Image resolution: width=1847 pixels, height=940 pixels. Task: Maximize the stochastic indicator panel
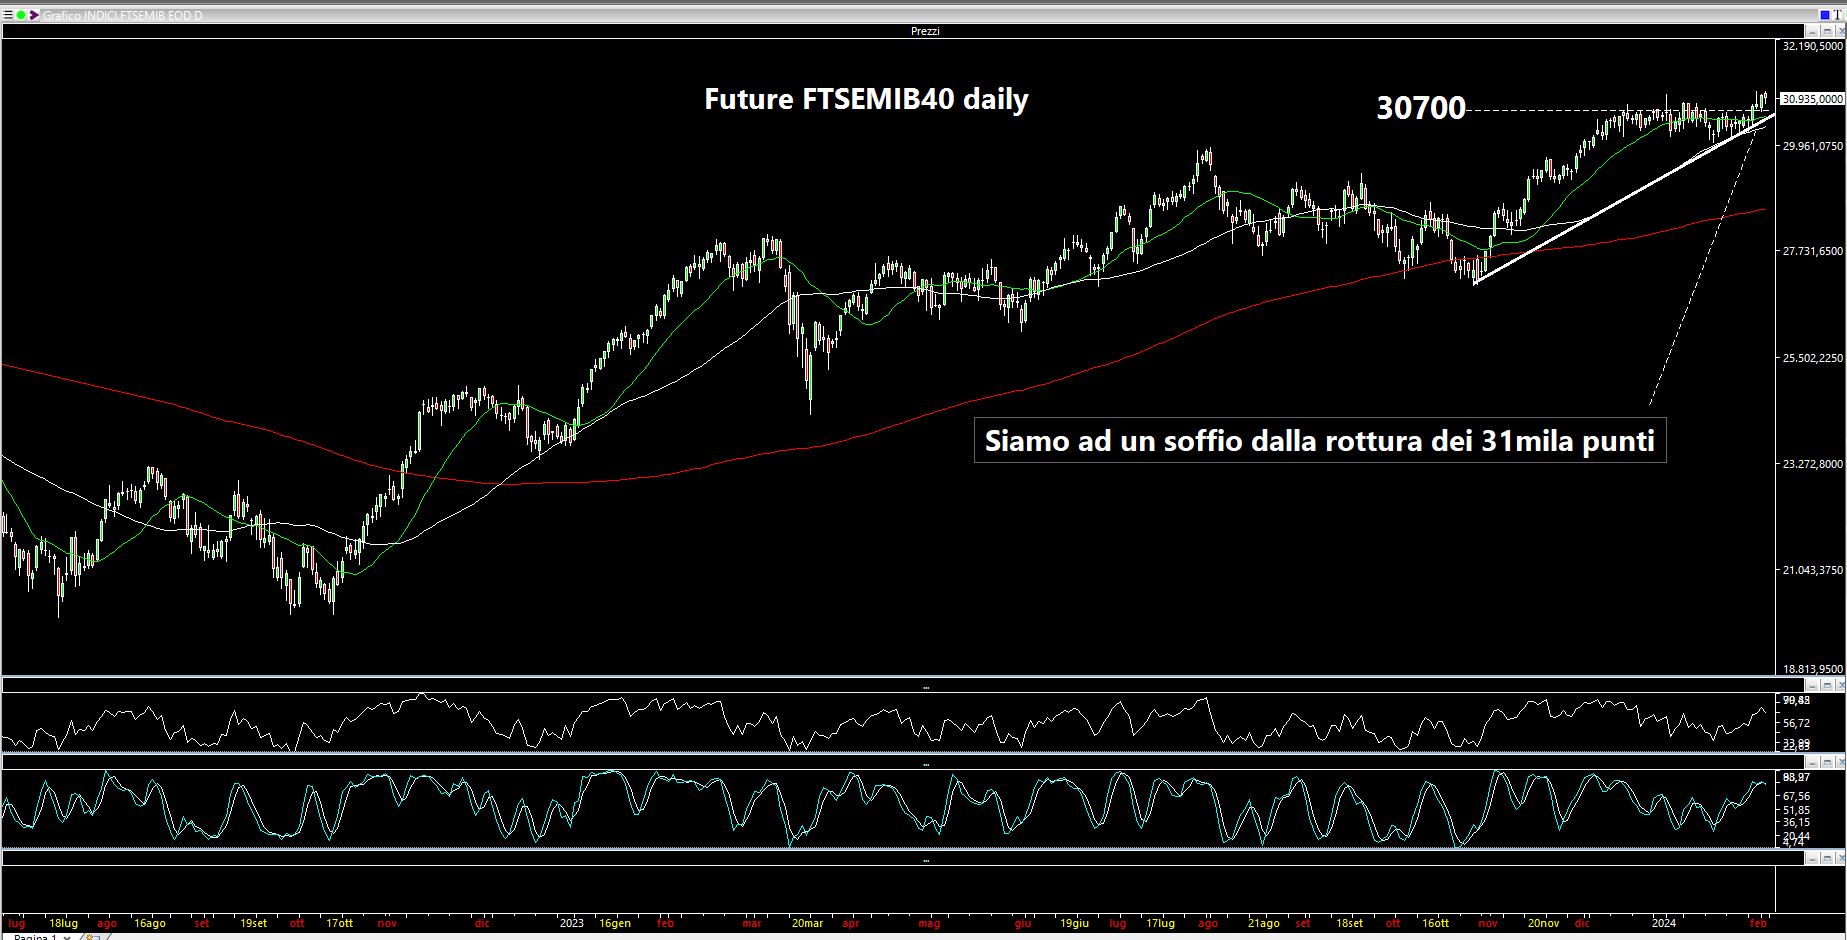(1827, 763)
